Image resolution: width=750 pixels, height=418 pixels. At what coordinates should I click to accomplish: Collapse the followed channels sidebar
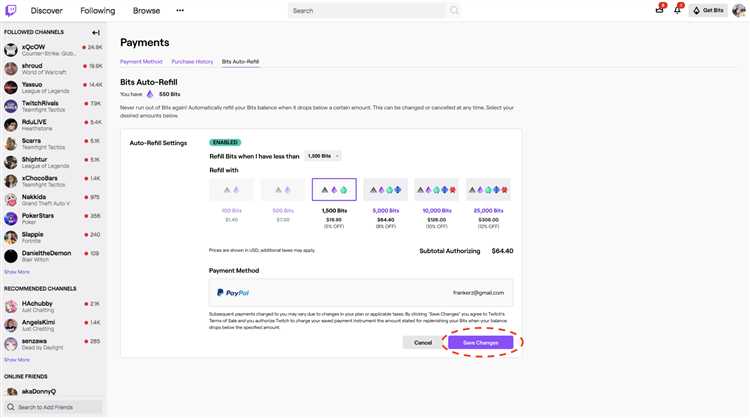click(x=96, y=33)
